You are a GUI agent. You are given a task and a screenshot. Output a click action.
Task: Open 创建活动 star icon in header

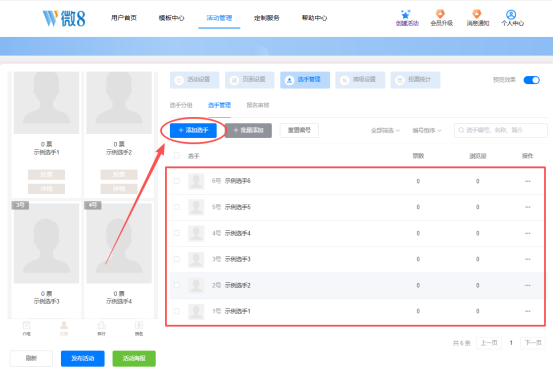pyautogui.click(x=406, y=14)
